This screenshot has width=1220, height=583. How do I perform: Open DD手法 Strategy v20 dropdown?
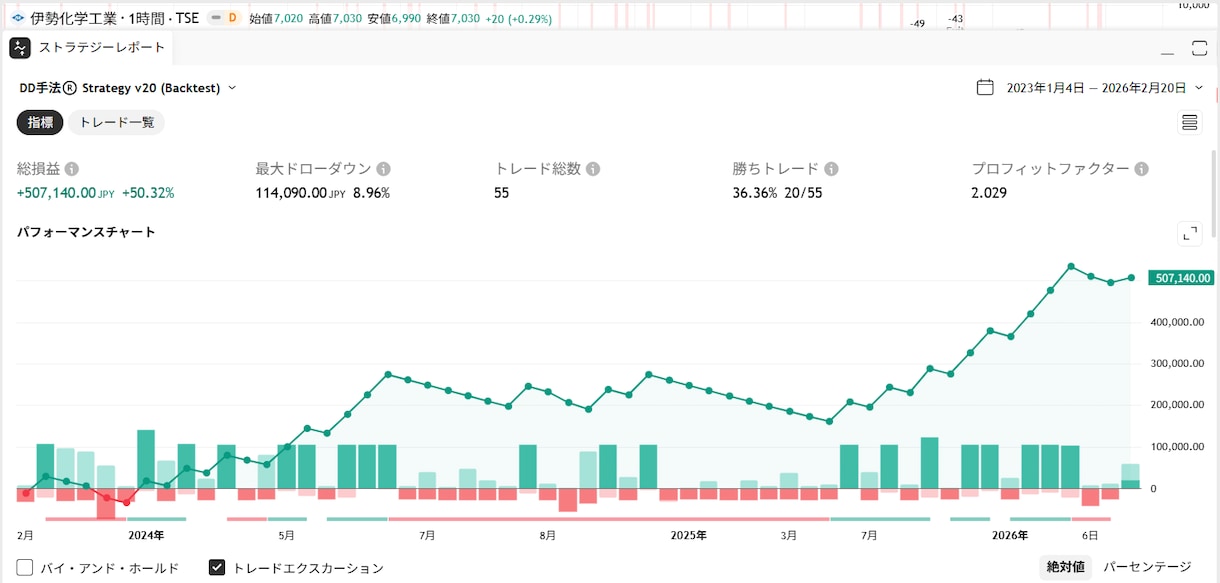(x=128, y=87)
